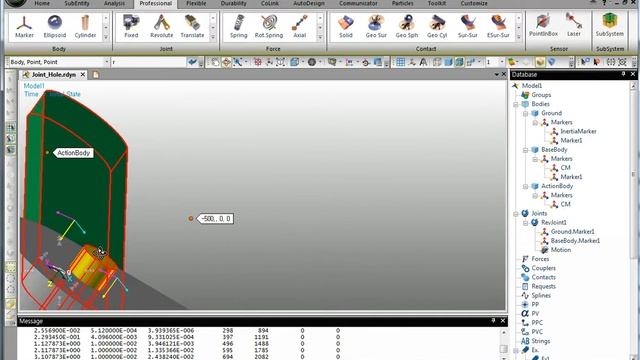Select Splines in the Database tree
This screenshot has width=640, height=360.
[541, 296]
